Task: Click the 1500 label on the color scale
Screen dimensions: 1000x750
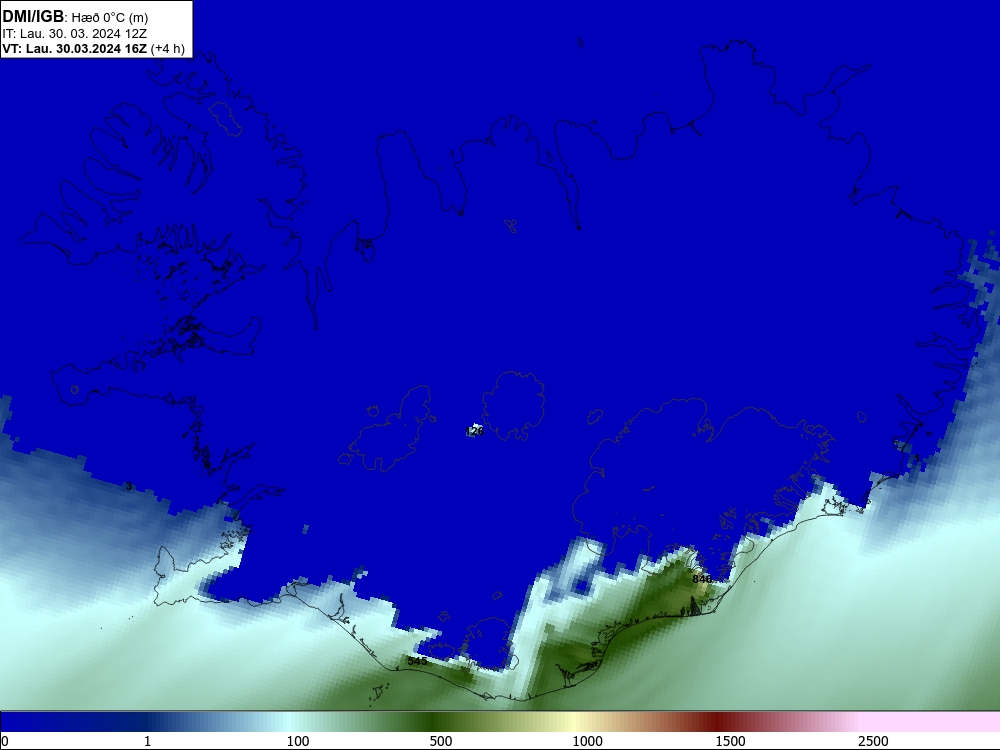Action: point(730,741)
